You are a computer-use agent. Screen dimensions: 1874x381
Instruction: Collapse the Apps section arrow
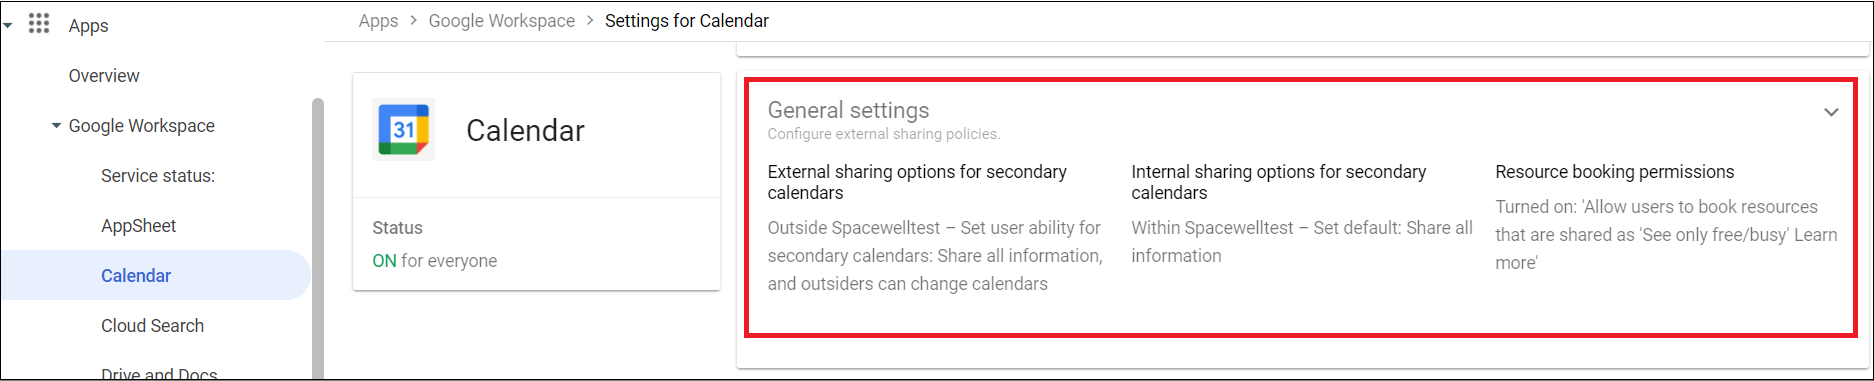pyautogui.click(x=8, y=25)
